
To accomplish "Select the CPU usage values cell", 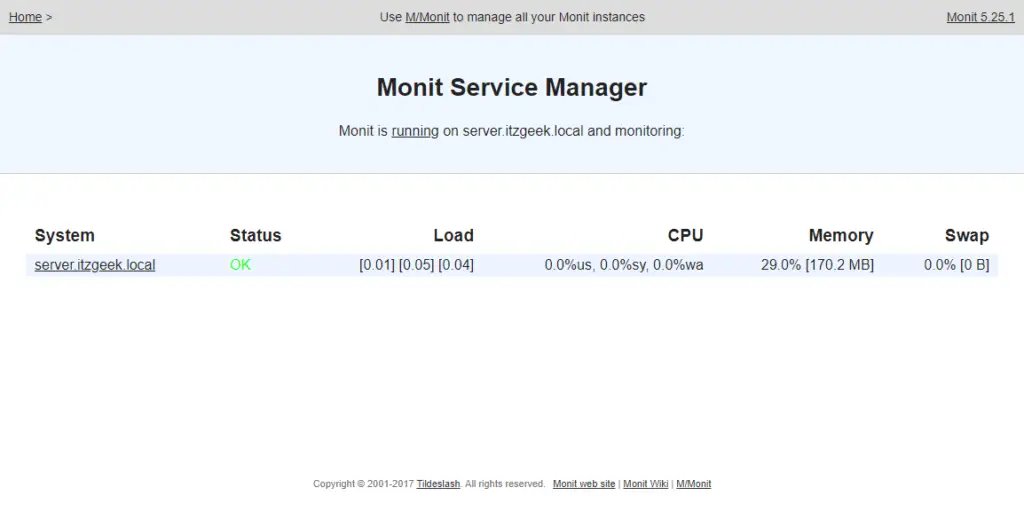I will [624, 265].
